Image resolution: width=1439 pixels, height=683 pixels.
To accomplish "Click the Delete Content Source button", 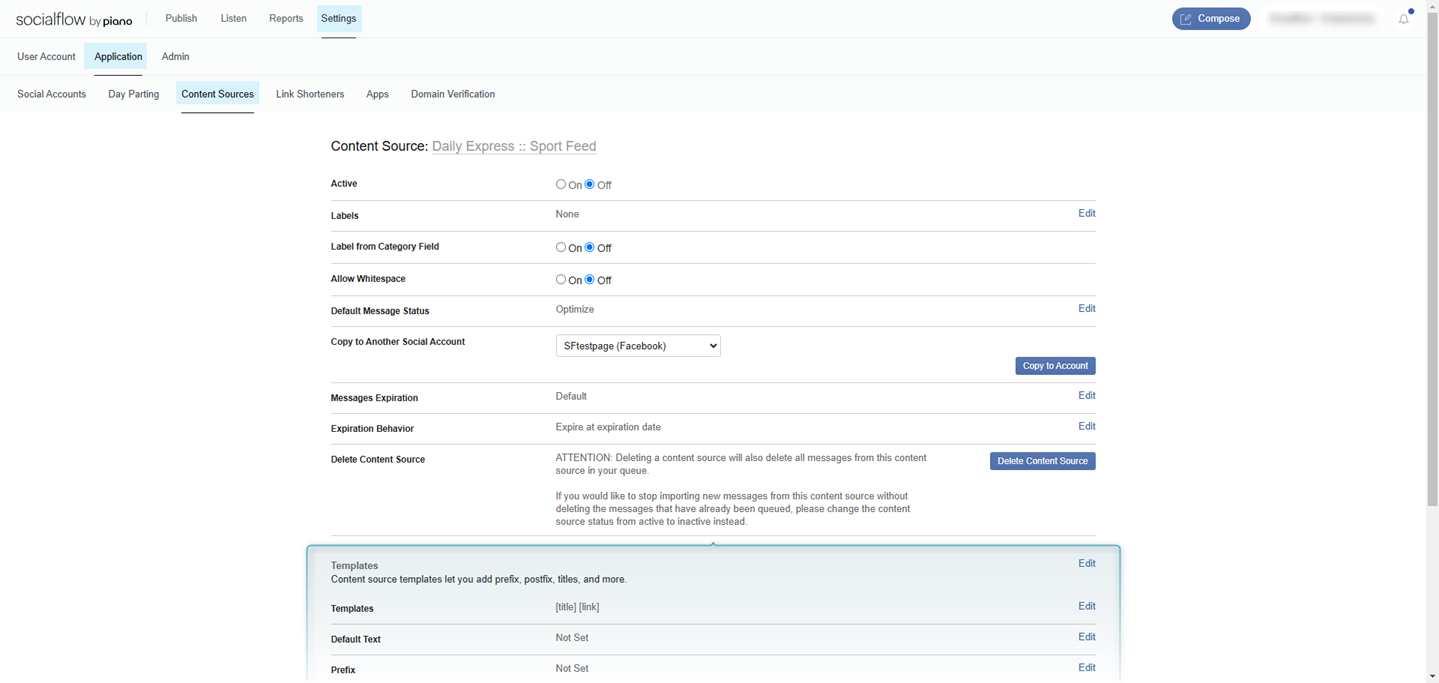I will coord(1042,461).
